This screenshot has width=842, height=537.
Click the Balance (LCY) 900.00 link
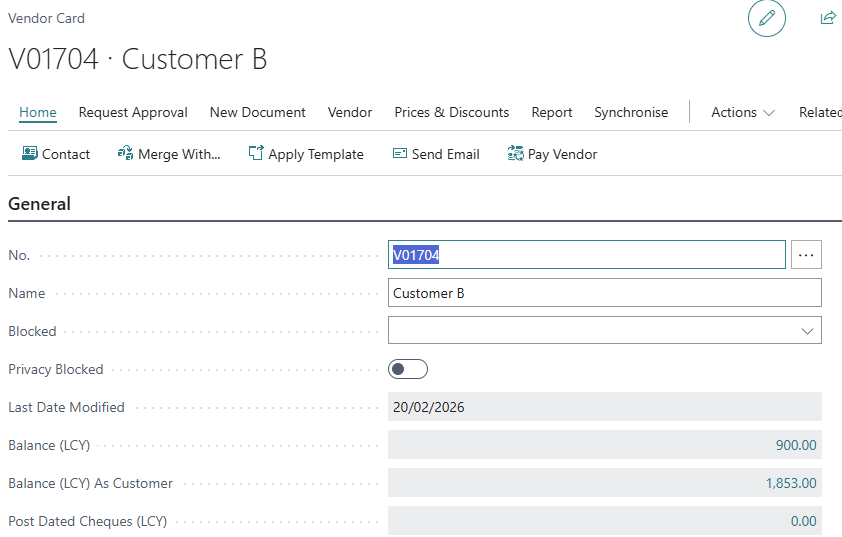(795, 446)
